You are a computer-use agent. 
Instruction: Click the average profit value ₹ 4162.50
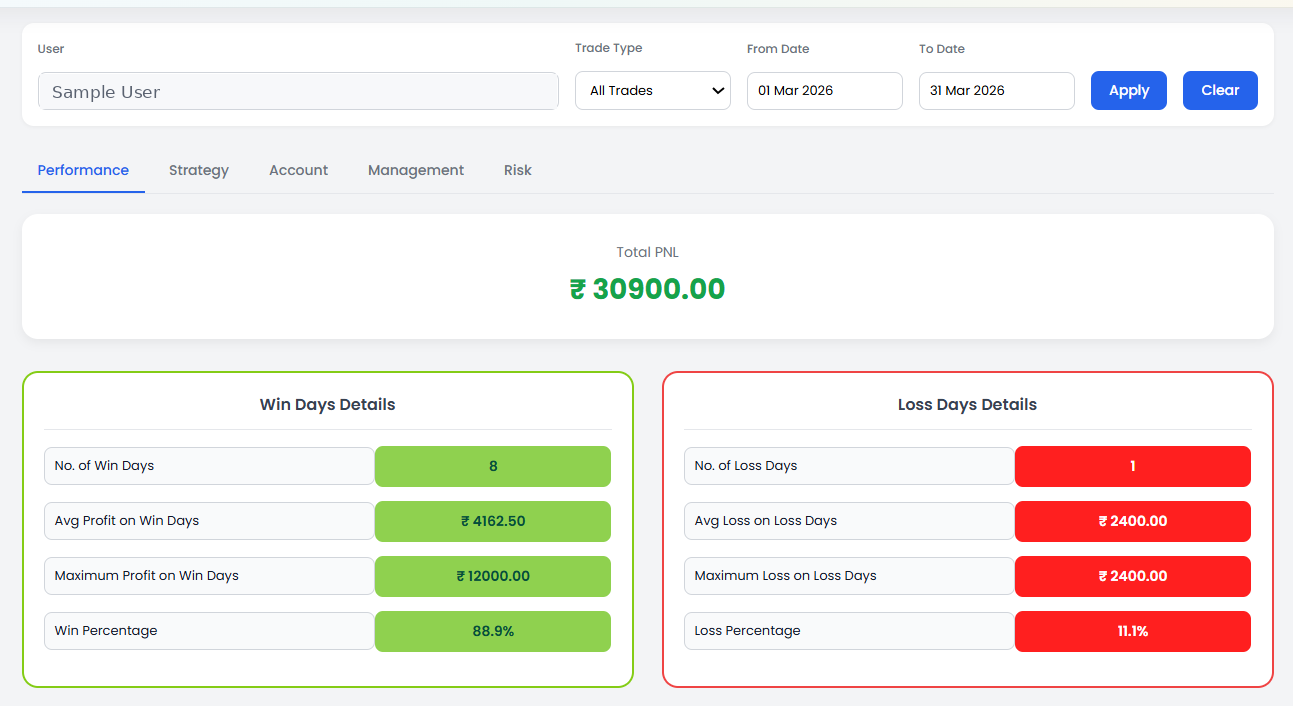click(x=493, y=521)
